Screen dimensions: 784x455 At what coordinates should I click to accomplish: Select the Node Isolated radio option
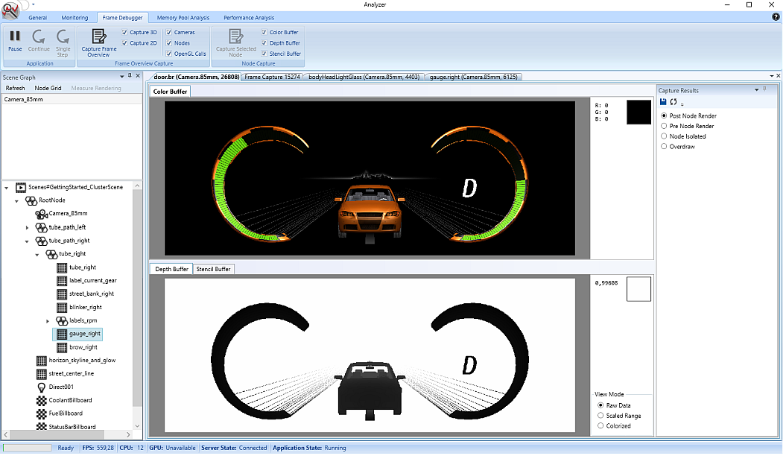tap(664, 136)
